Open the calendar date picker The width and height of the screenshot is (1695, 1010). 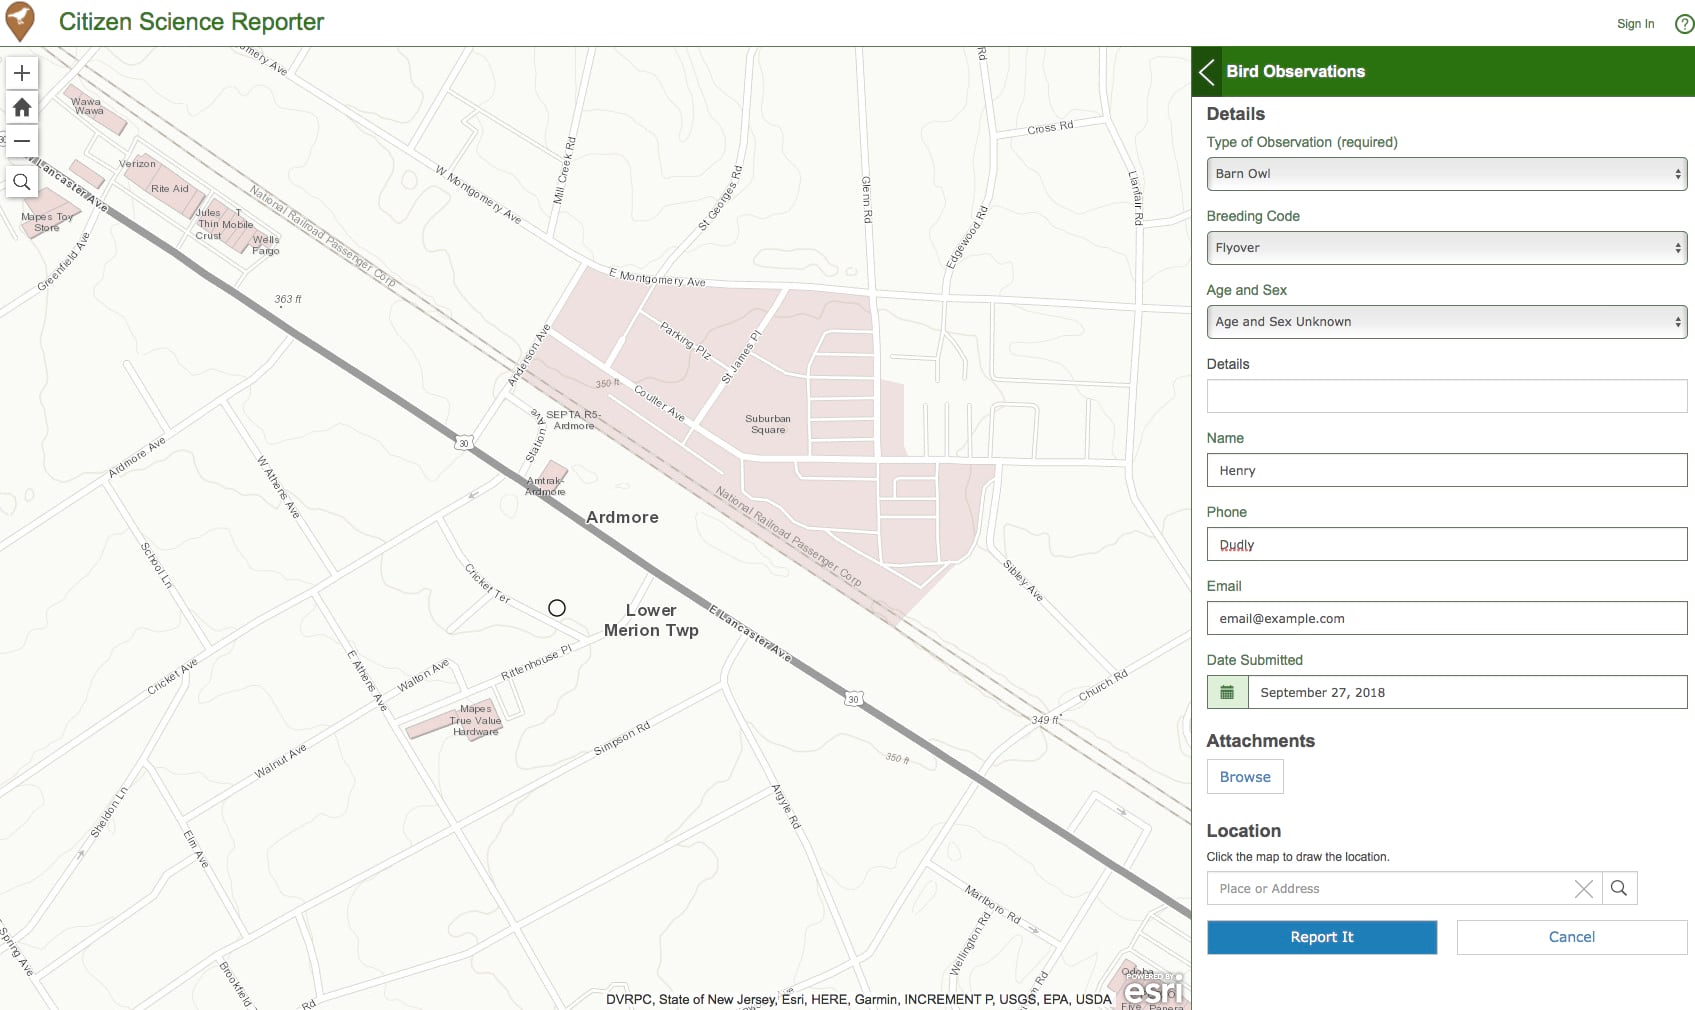coord(1227,692)
